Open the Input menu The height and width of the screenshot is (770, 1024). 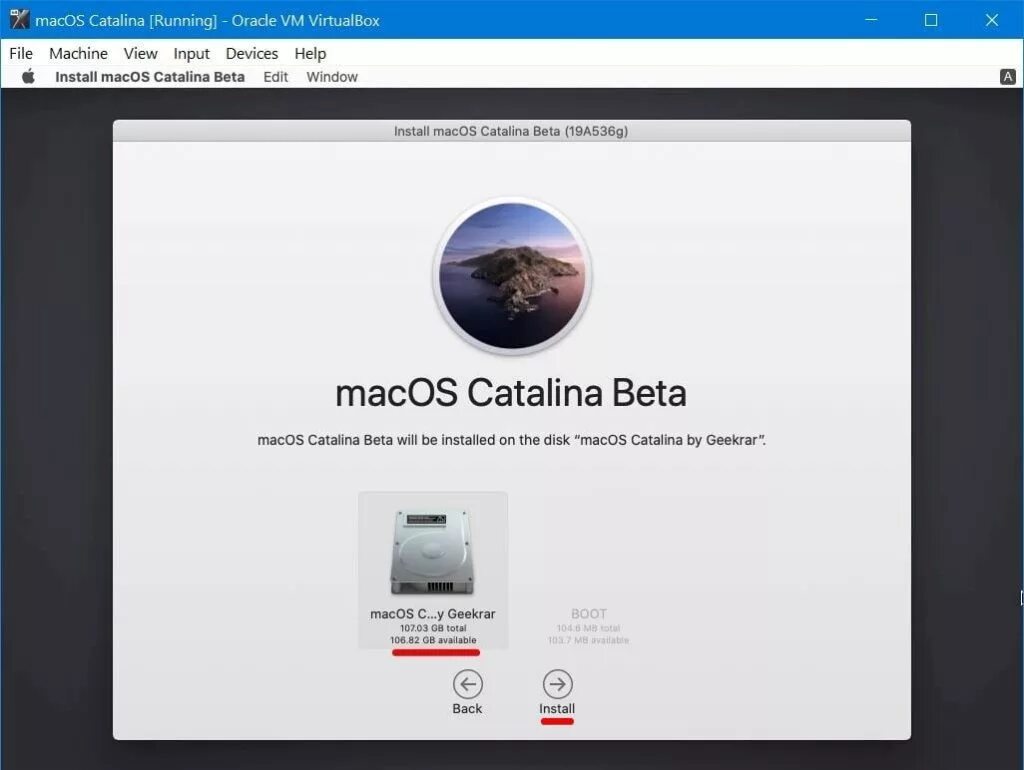[191, 54]
